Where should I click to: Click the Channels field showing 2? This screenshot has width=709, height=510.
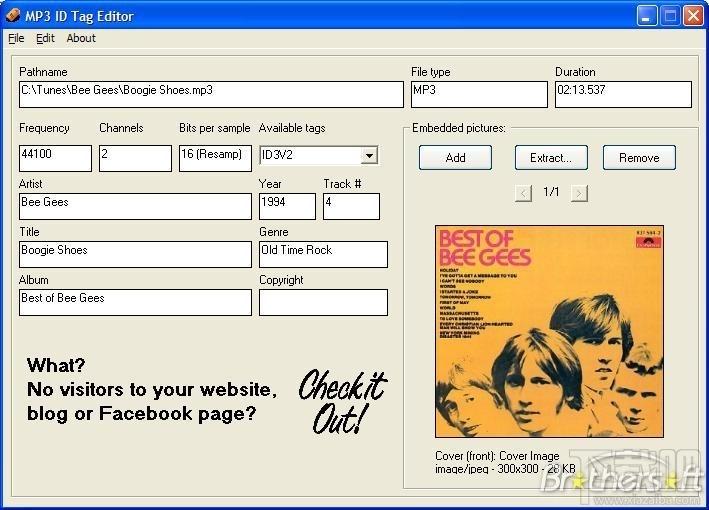click(135, 158)
